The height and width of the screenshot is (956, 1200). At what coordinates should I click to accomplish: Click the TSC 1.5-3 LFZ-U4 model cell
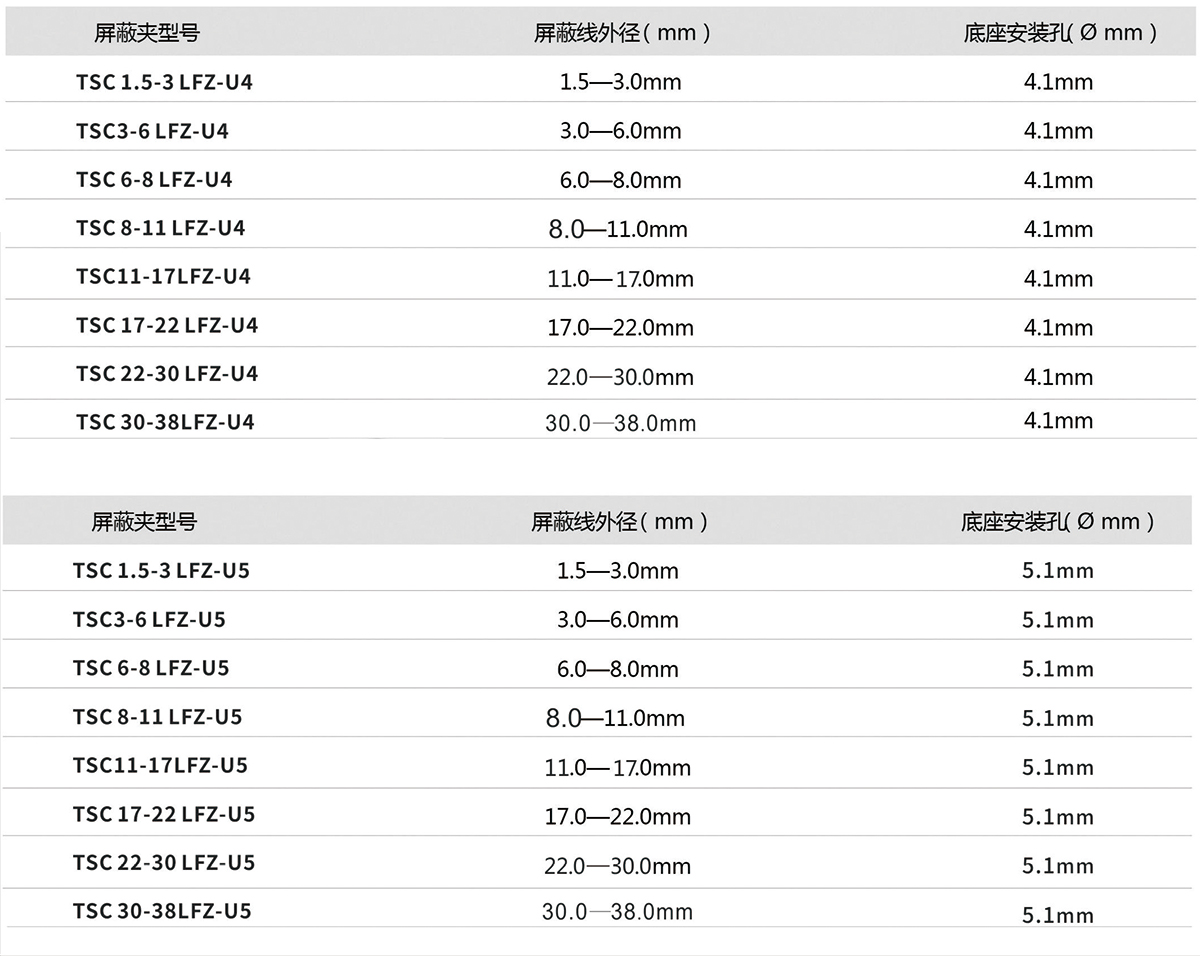tap(164, 82)
